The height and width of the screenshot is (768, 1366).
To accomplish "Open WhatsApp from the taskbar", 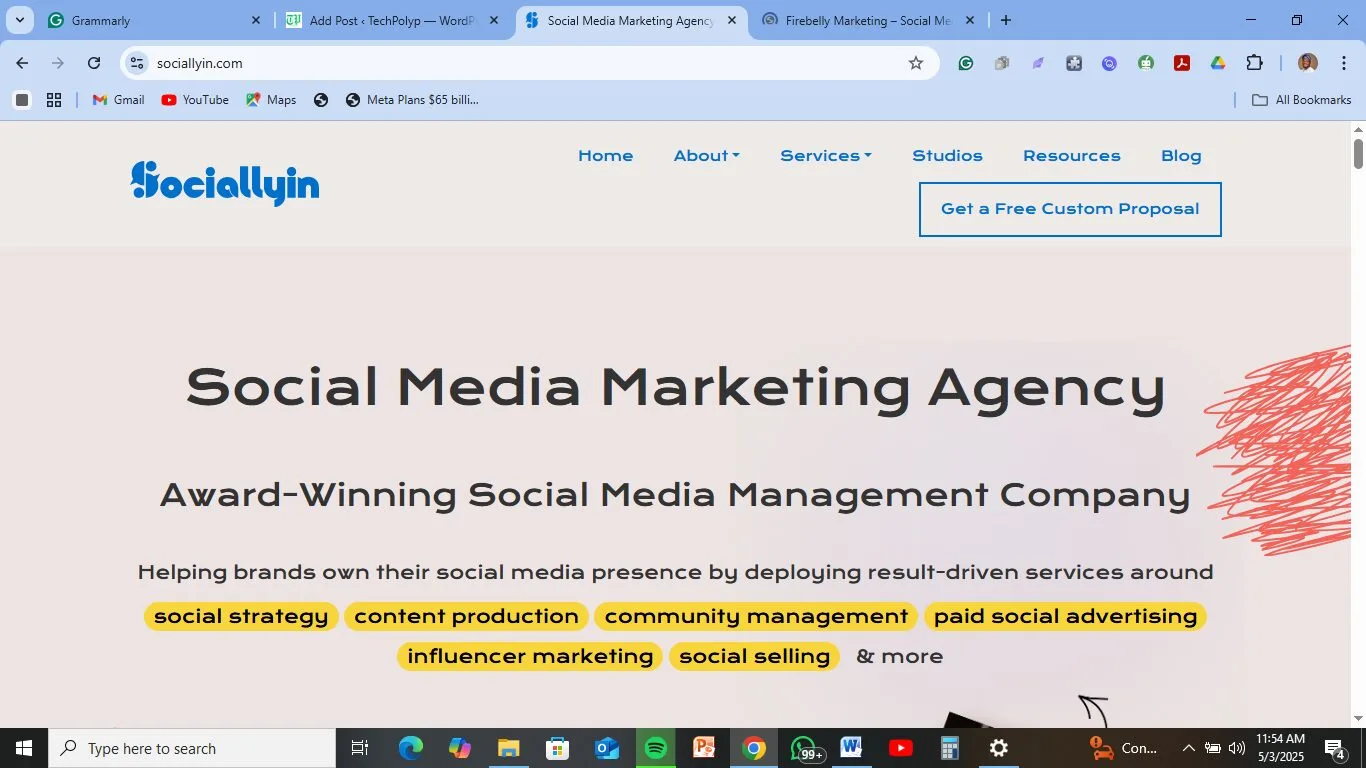I will 805,748.
